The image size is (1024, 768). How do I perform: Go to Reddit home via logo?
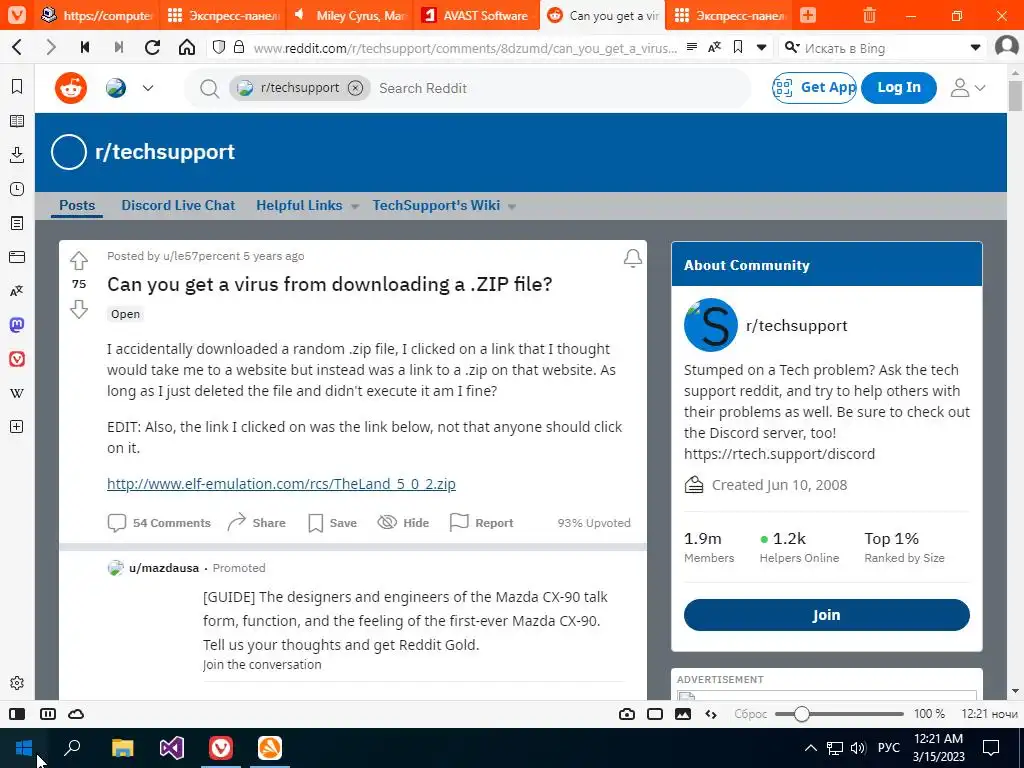(71, 88)
